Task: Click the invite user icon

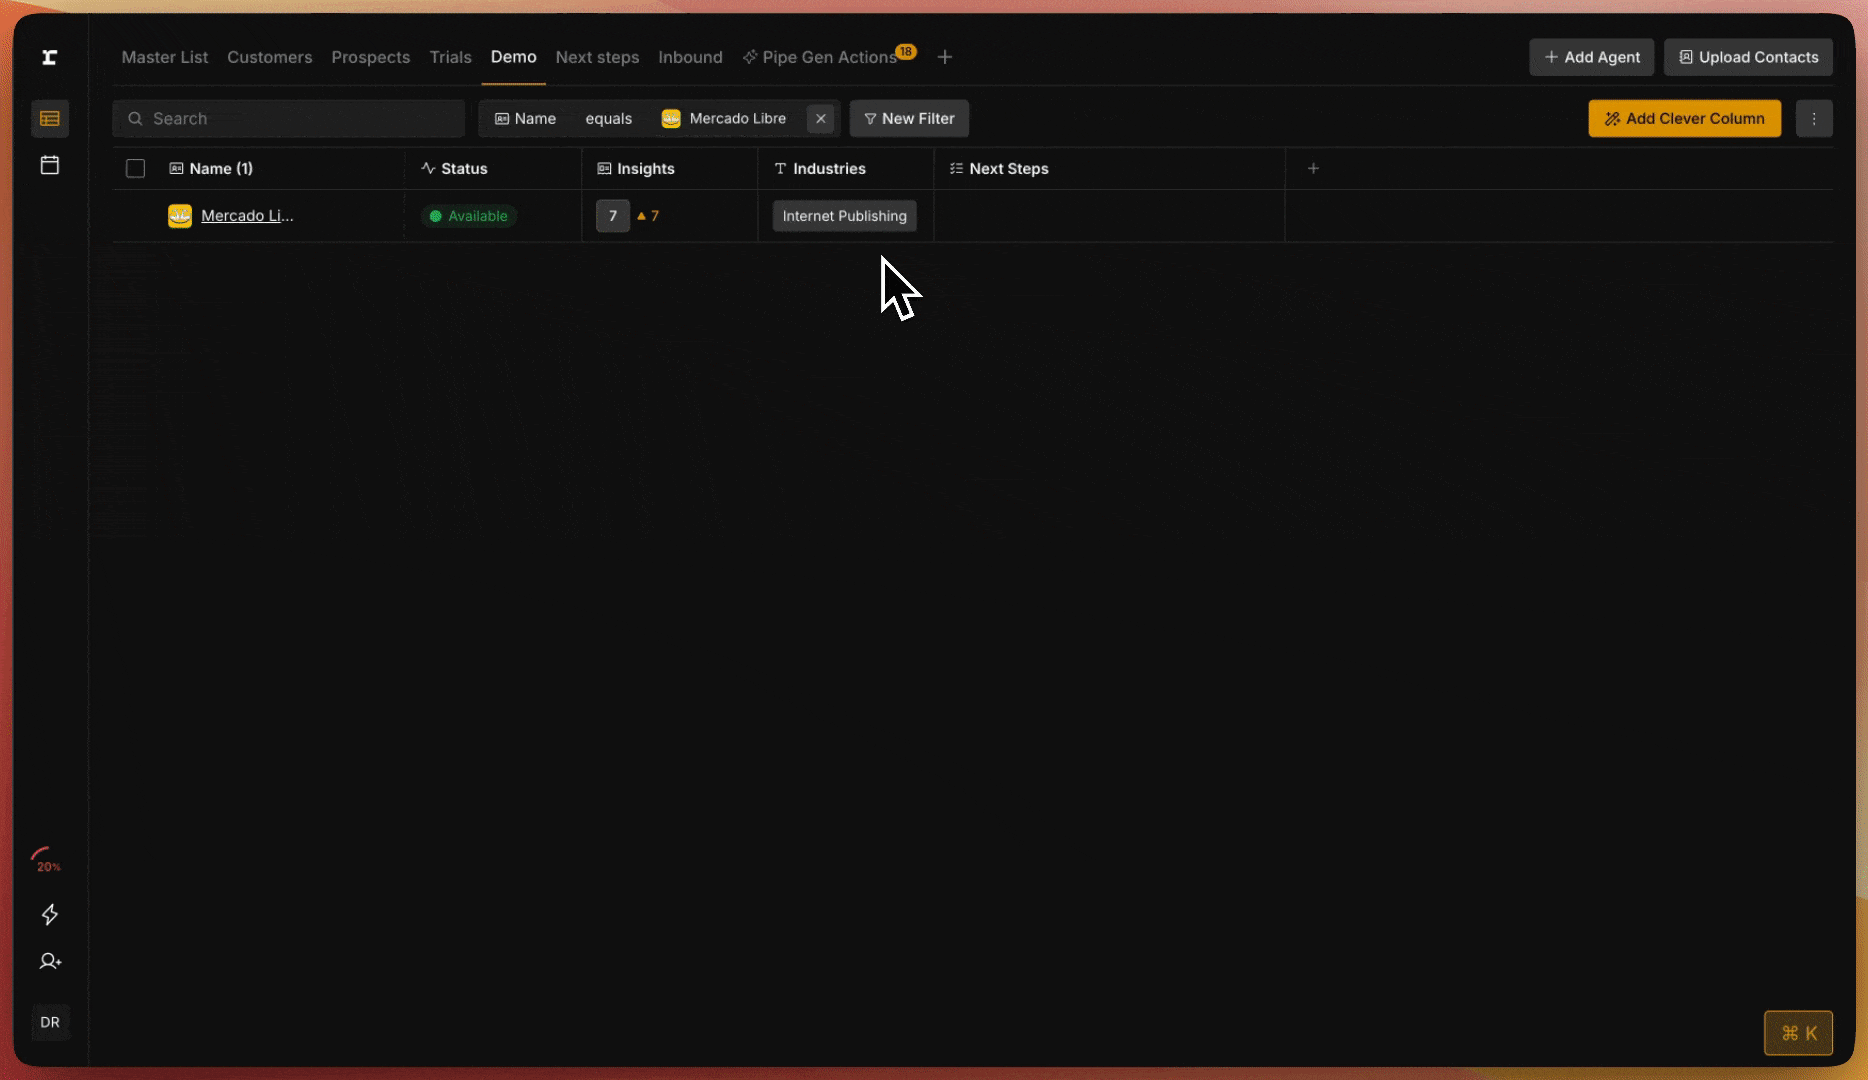Action: tap(49, 961)
